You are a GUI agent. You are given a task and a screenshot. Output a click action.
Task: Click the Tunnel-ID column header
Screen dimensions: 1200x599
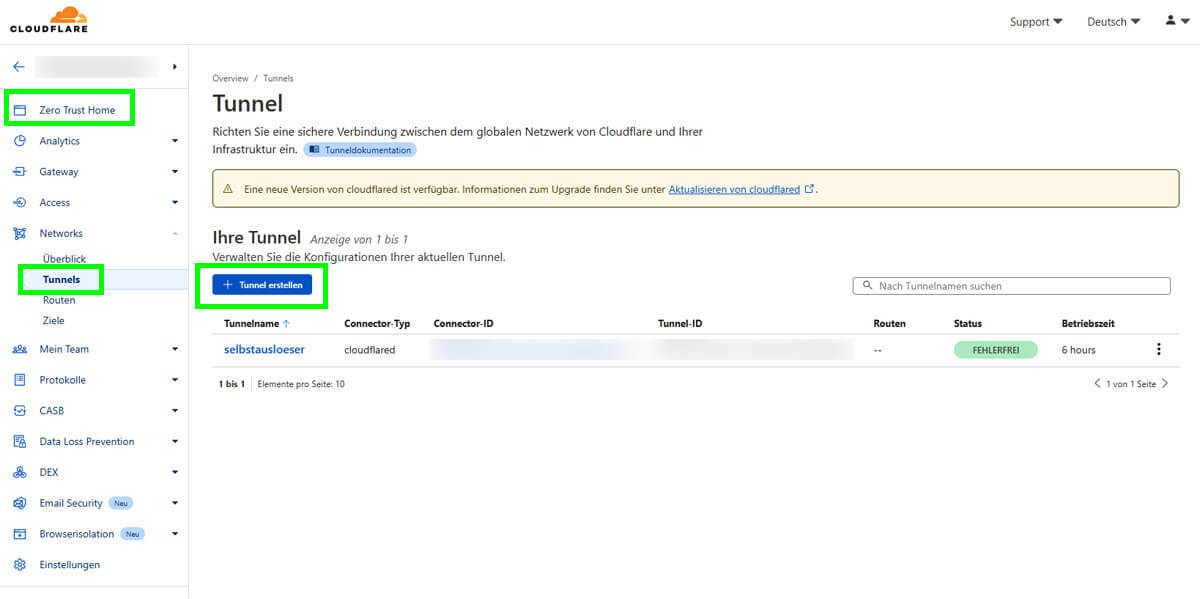(680, 324)
